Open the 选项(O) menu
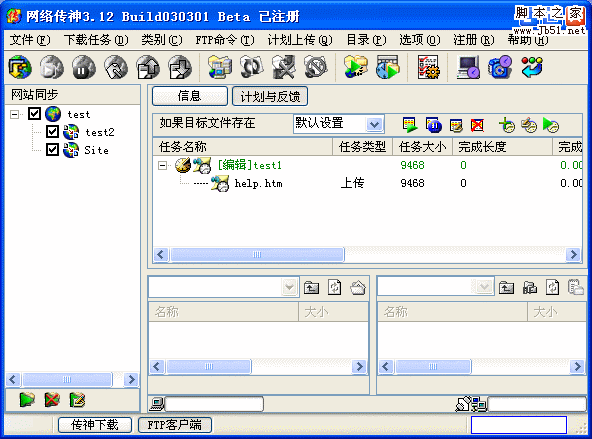The width and height of the screenshot is (592, 439). 420,40
